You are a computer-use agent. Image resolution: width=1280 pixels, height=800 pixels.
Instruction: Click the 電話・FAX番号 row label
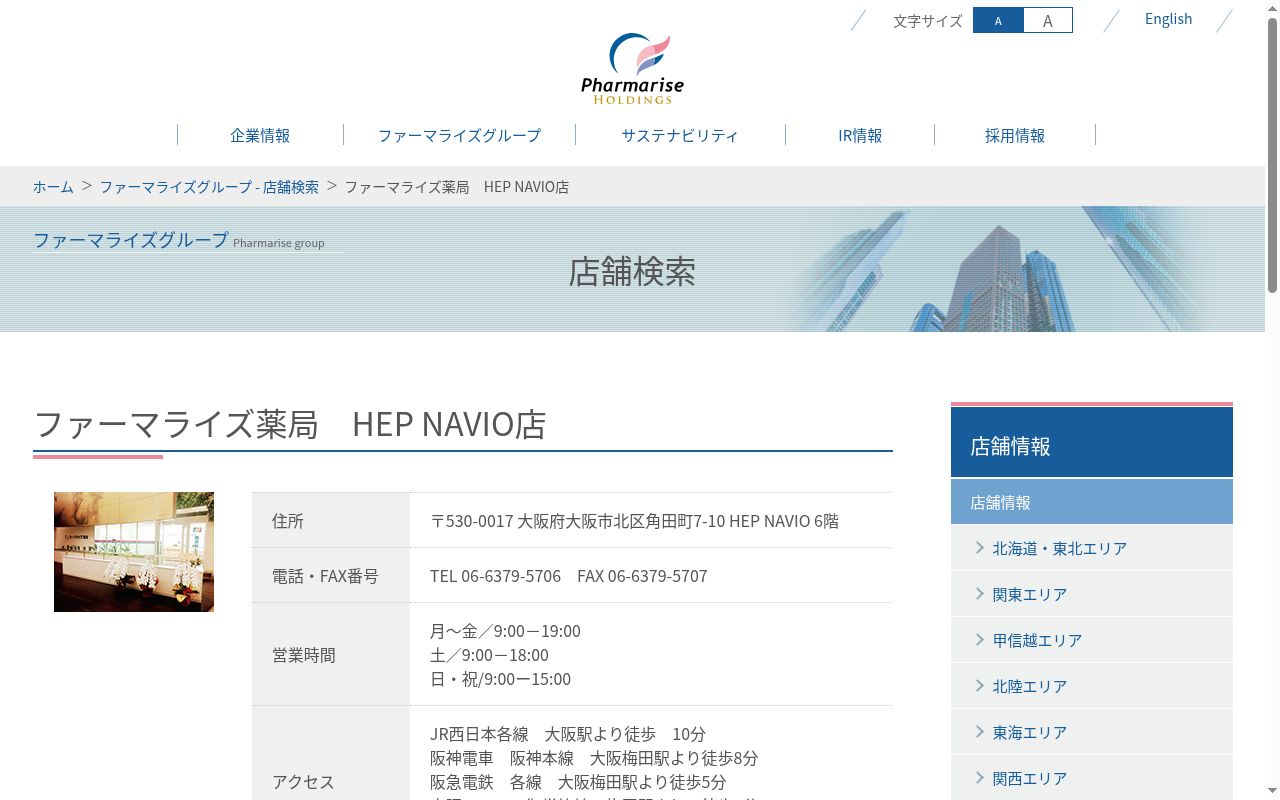[325, 576]
